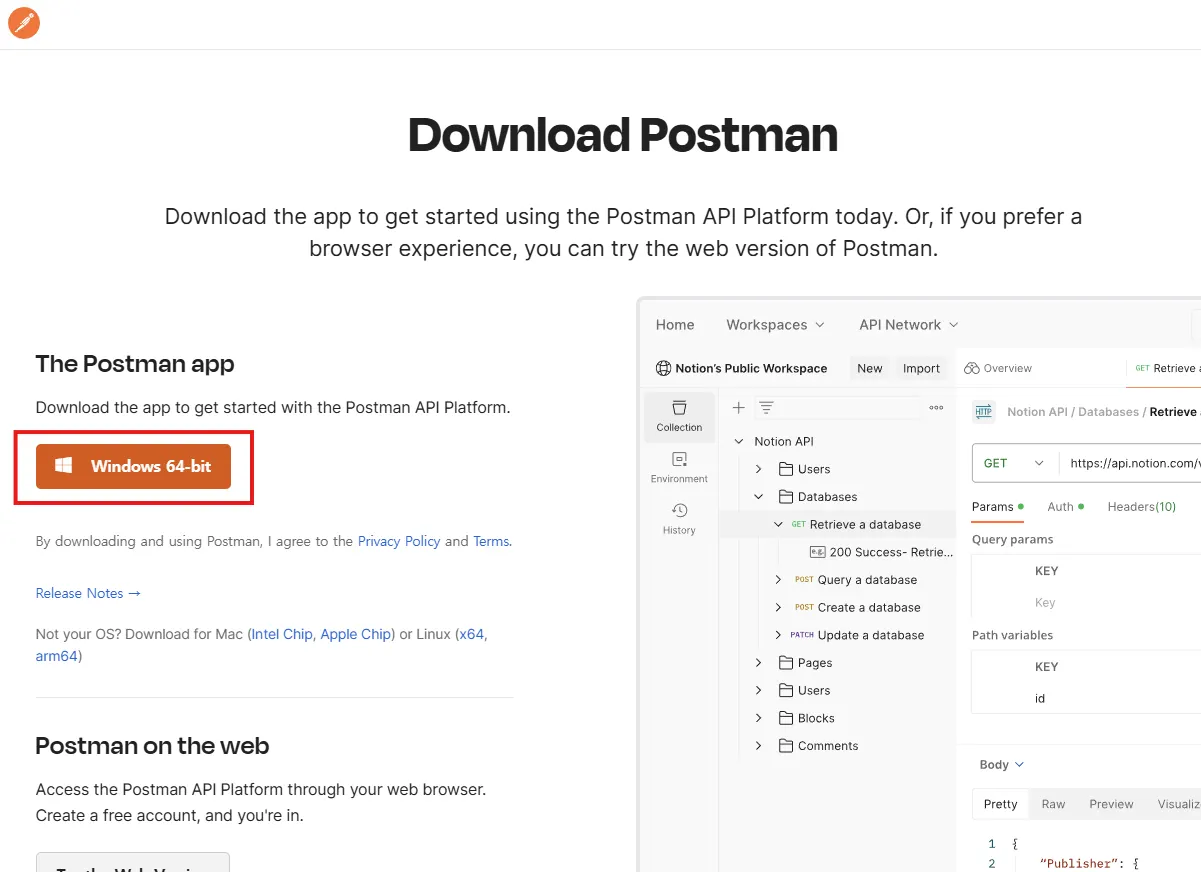
Task: Click the 200 Success example icon
Action: coord(817,552)
